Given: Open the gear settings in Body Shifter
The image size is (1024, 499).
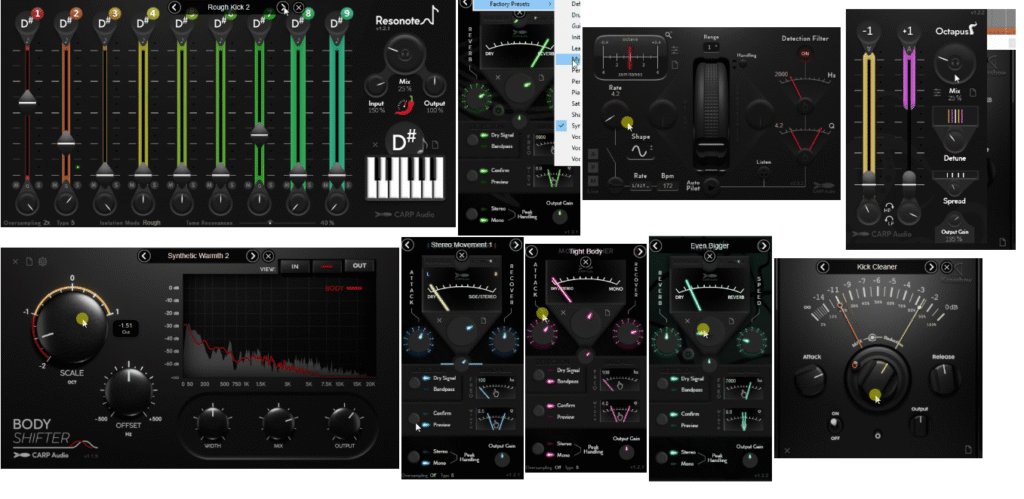Looking at the screenshot, I should click(x=43, y=262).
